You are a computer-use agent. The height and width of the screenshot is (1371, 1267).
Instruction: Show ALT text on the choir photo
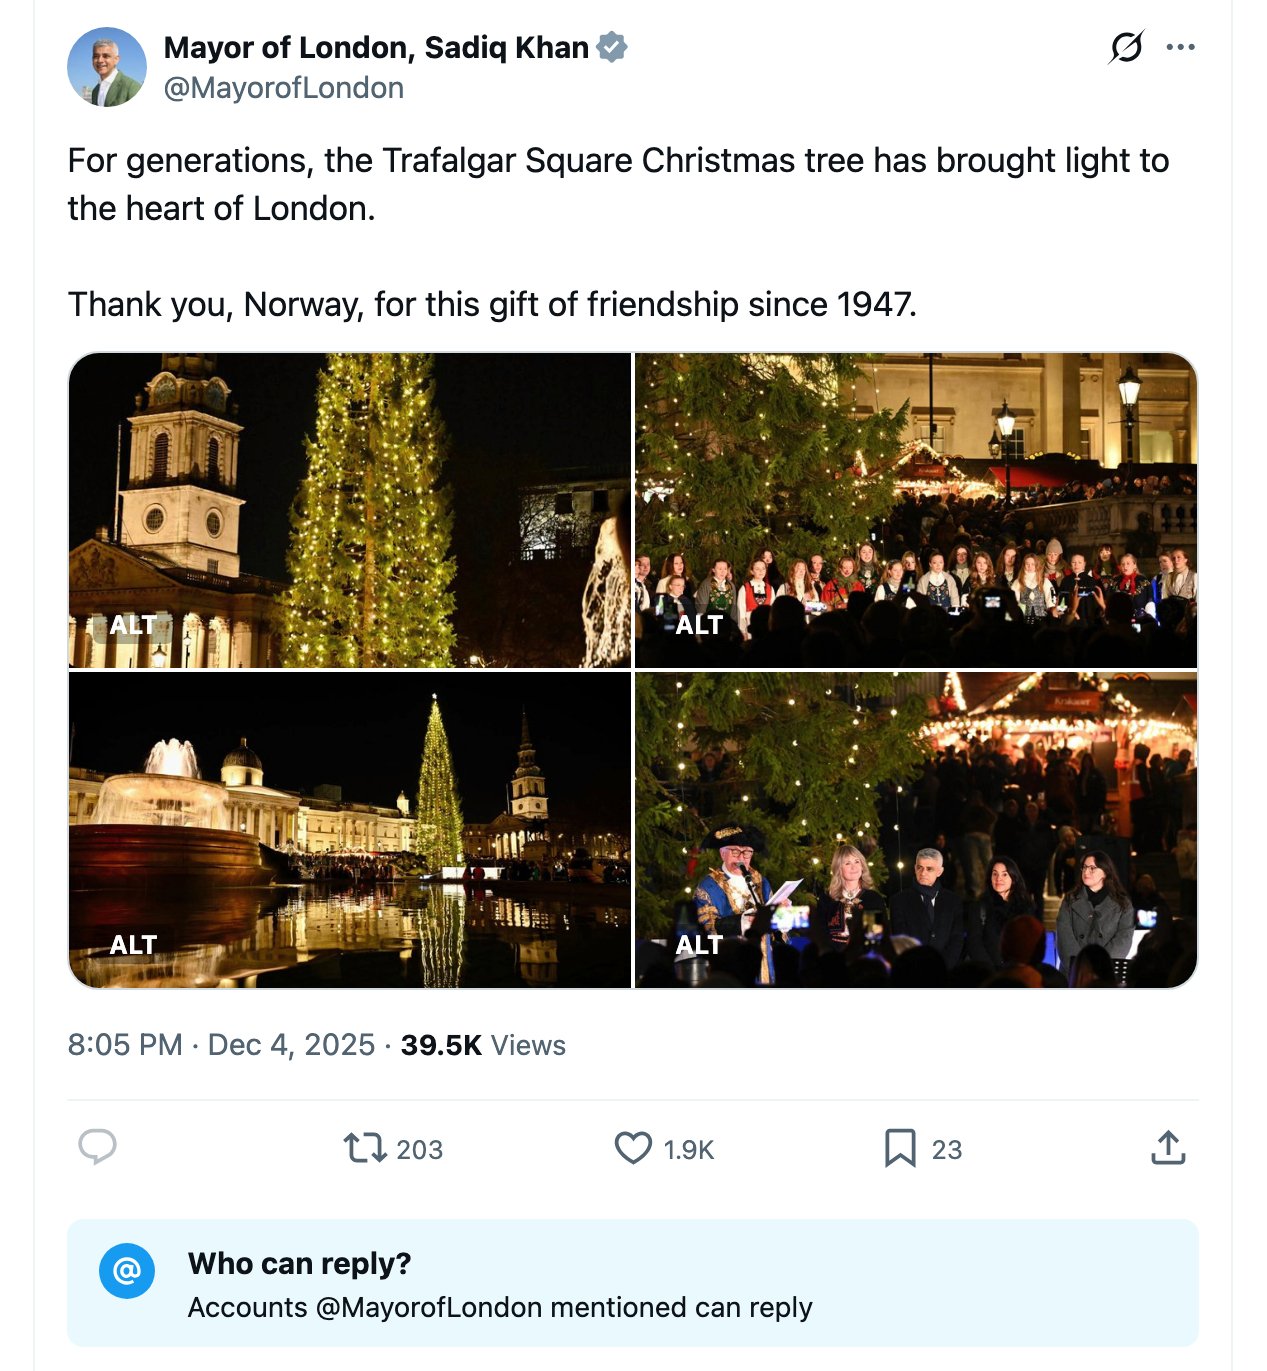click(x=699, y=625)
